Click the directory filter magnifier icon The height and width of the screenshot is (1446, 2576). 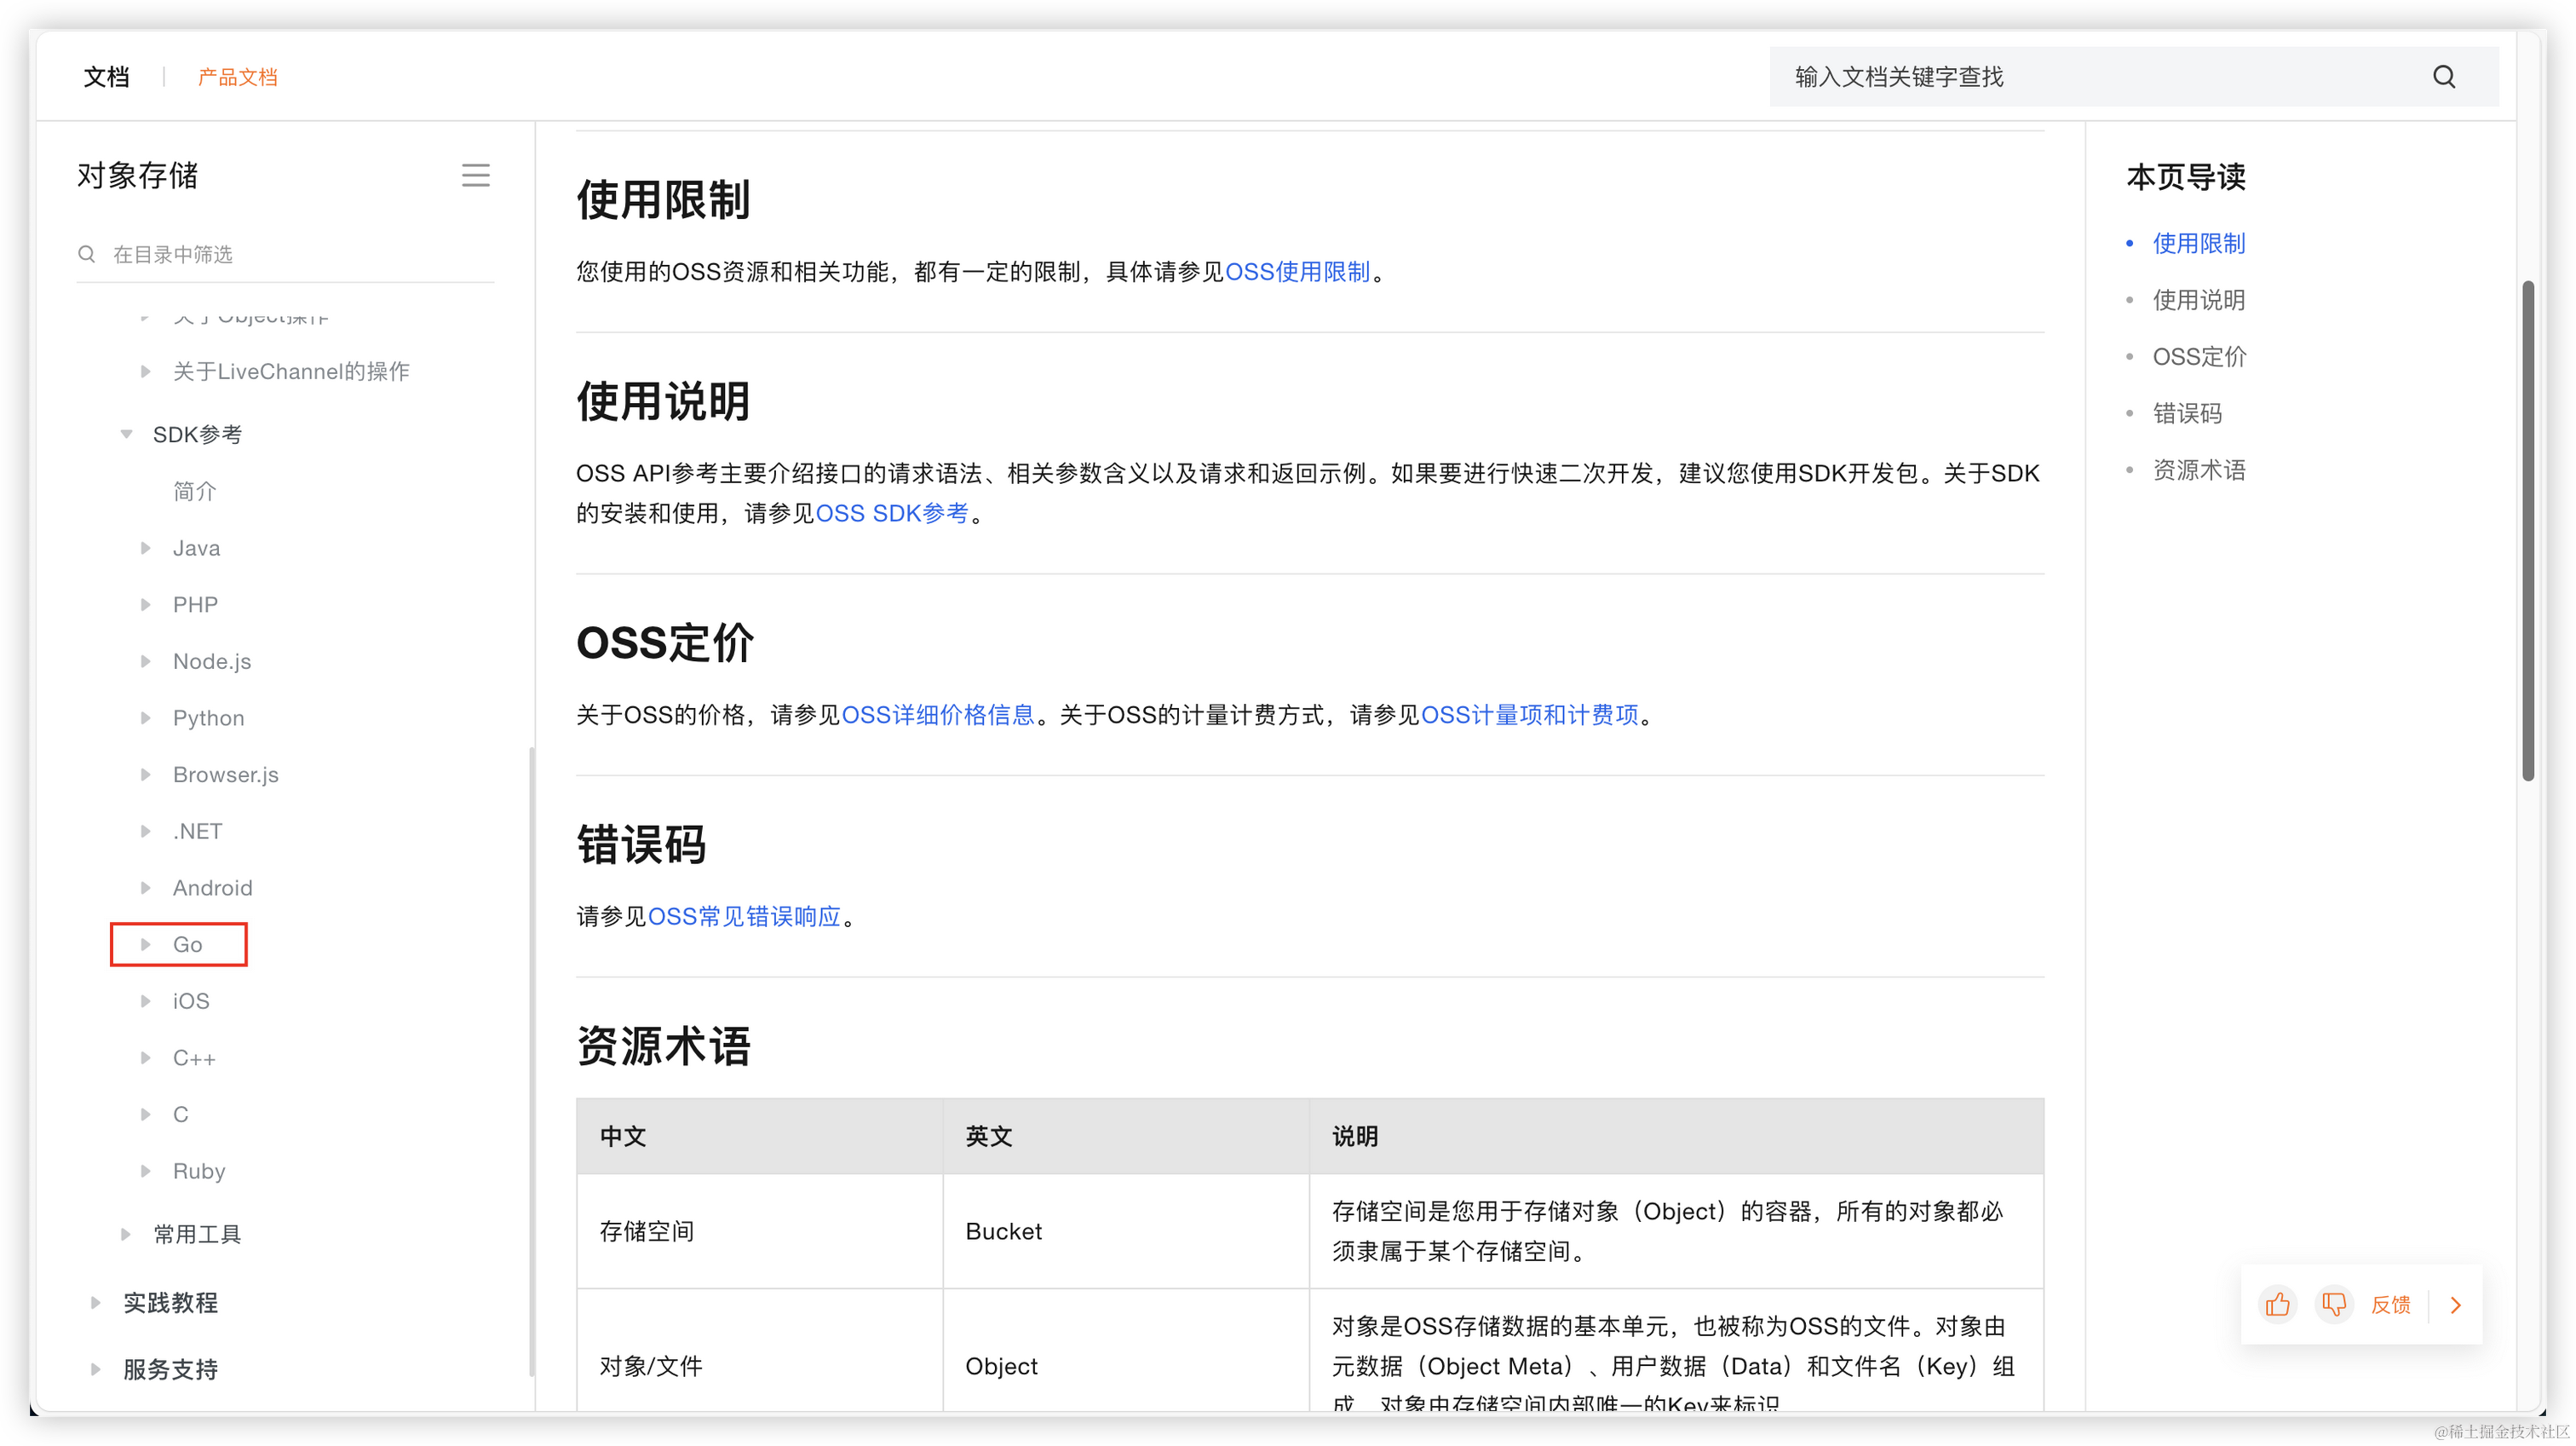click(x=87, y=254)
